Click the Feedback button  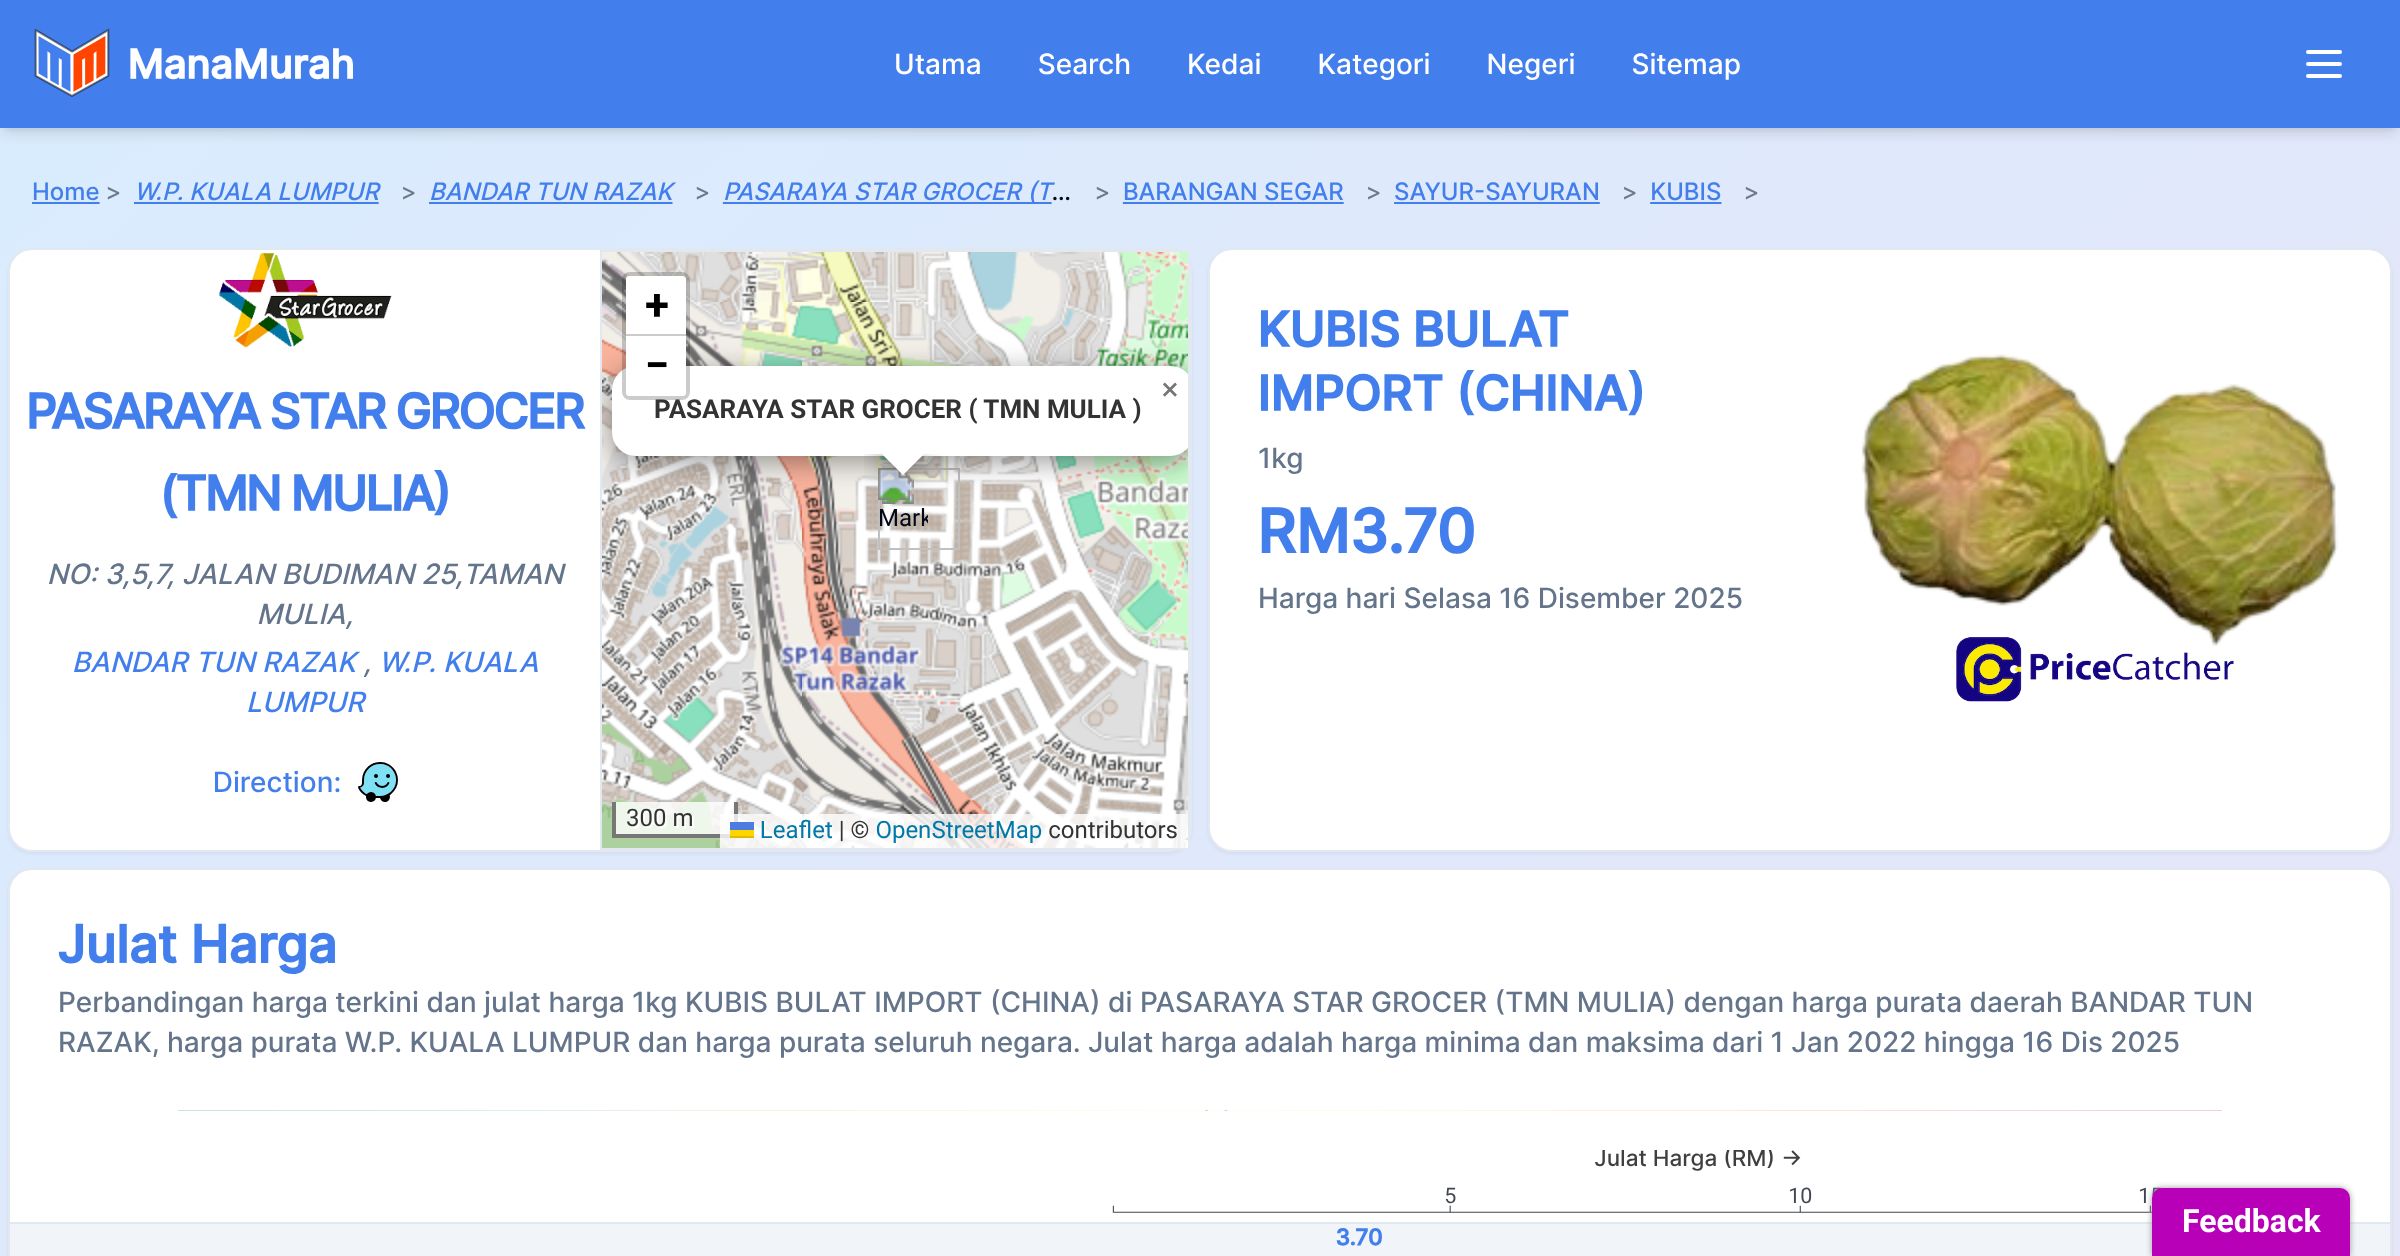pyautogui.click(x=2250, y=1221)
